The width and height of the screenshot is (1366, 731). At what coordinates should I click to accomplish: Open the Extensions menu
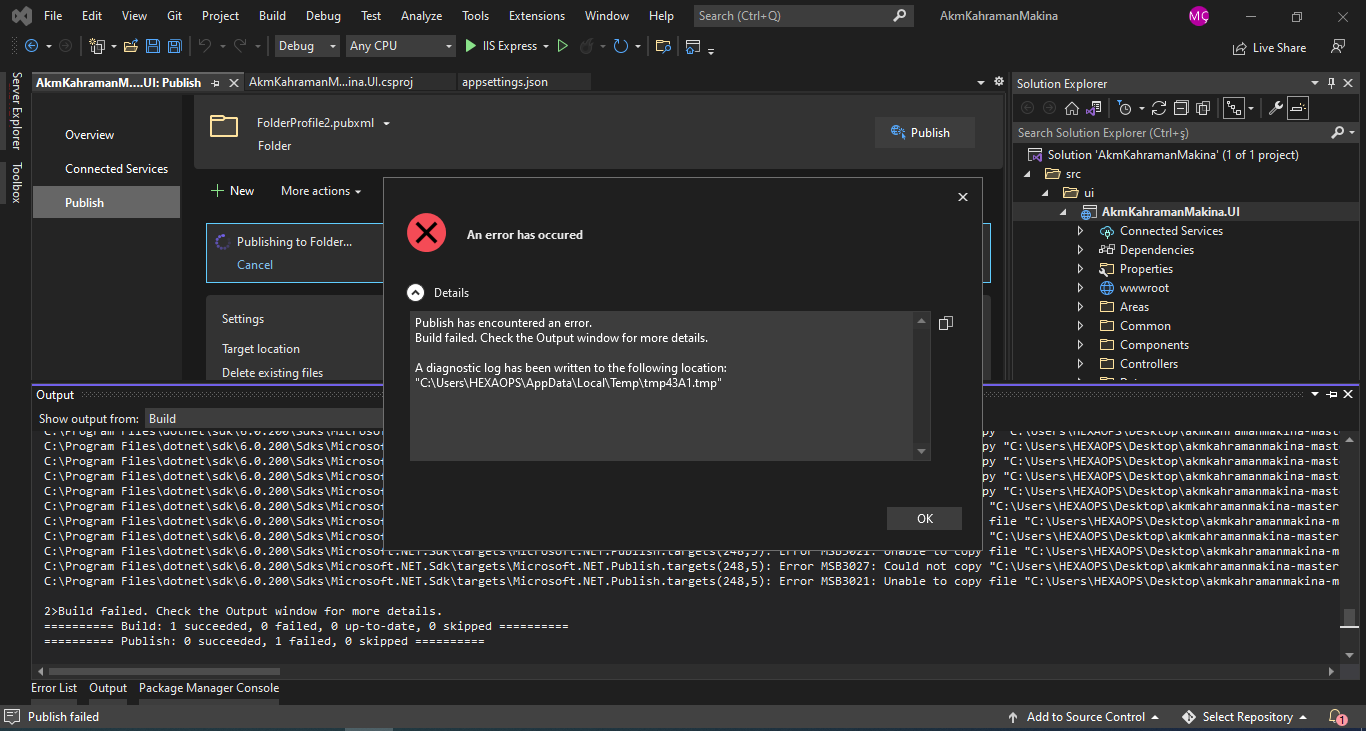point(537,16)
